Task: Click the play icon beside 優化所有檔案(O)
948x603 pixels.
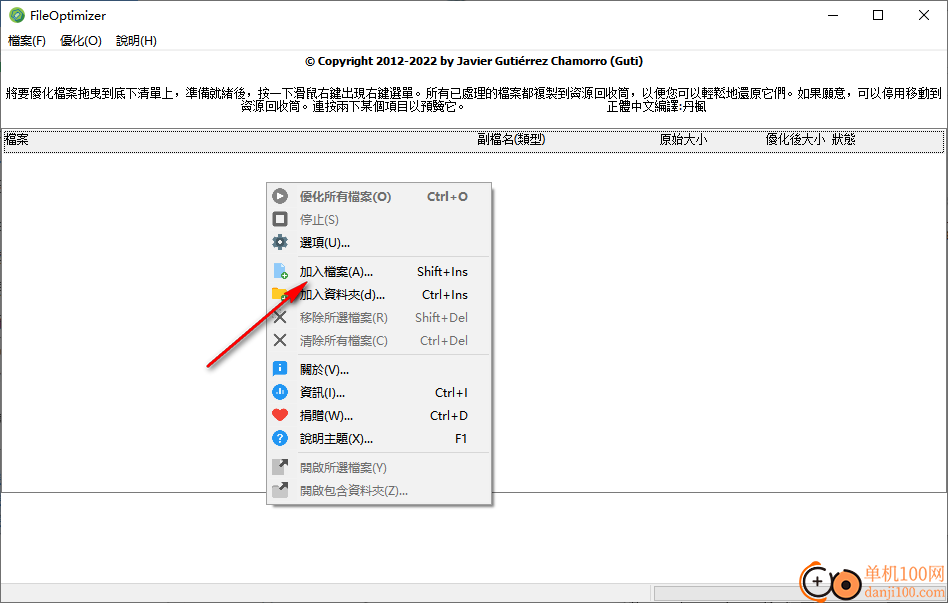Action: [280, 196]
